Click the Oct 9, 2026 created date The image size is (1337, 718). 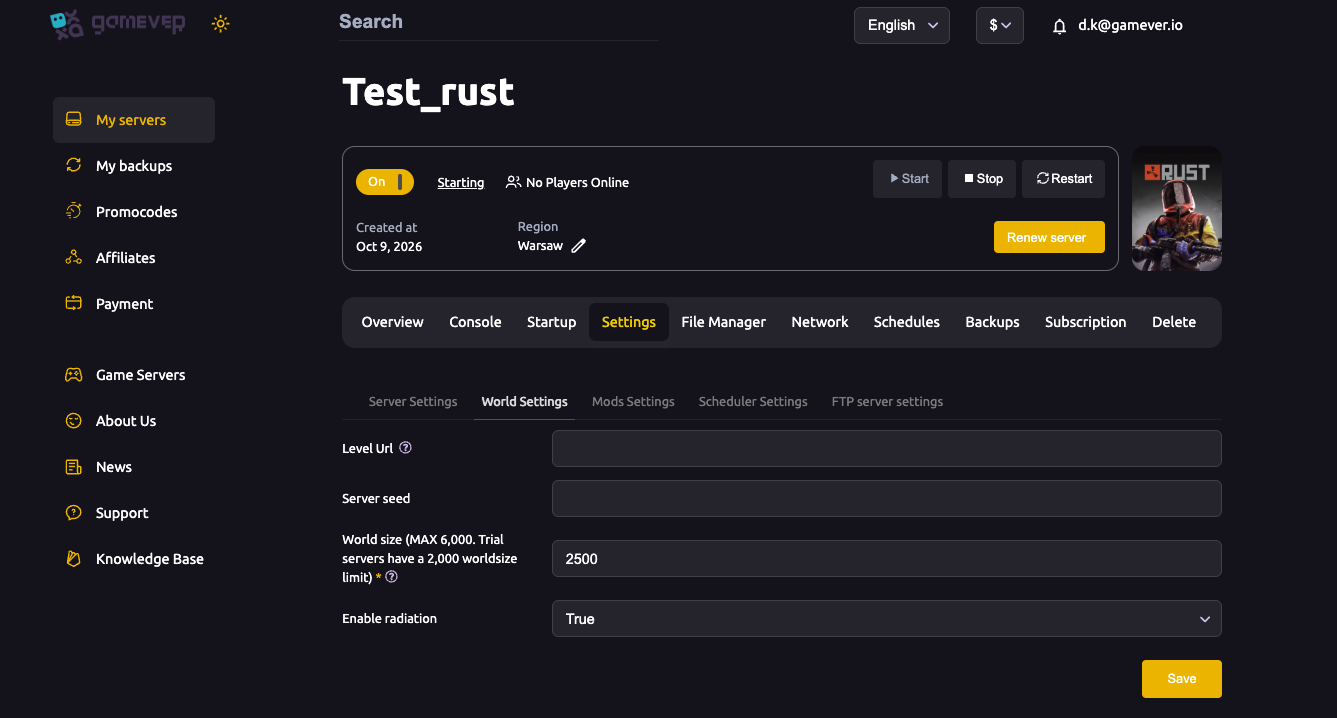[x=389, y=246]
